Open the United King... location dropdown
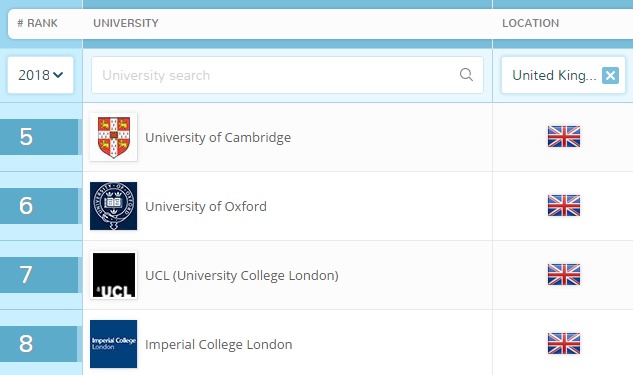This screenshot has height=375, width=633. (554, 75)
